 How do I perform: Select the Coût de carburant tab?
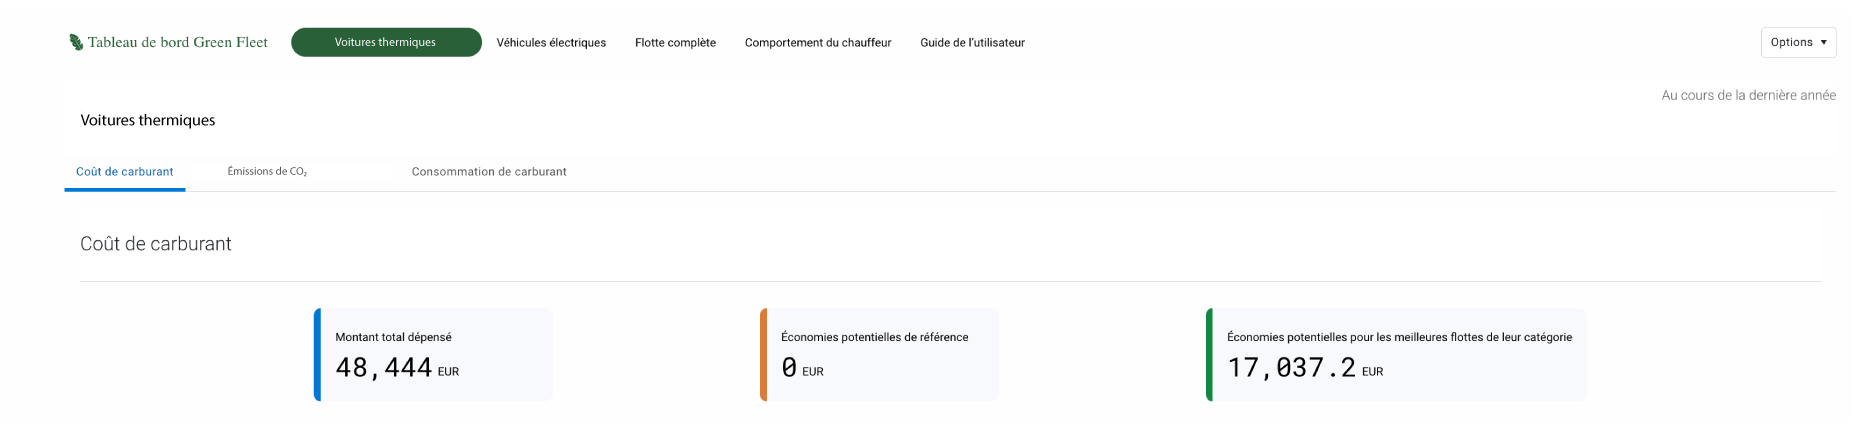[x=125, y=172]
